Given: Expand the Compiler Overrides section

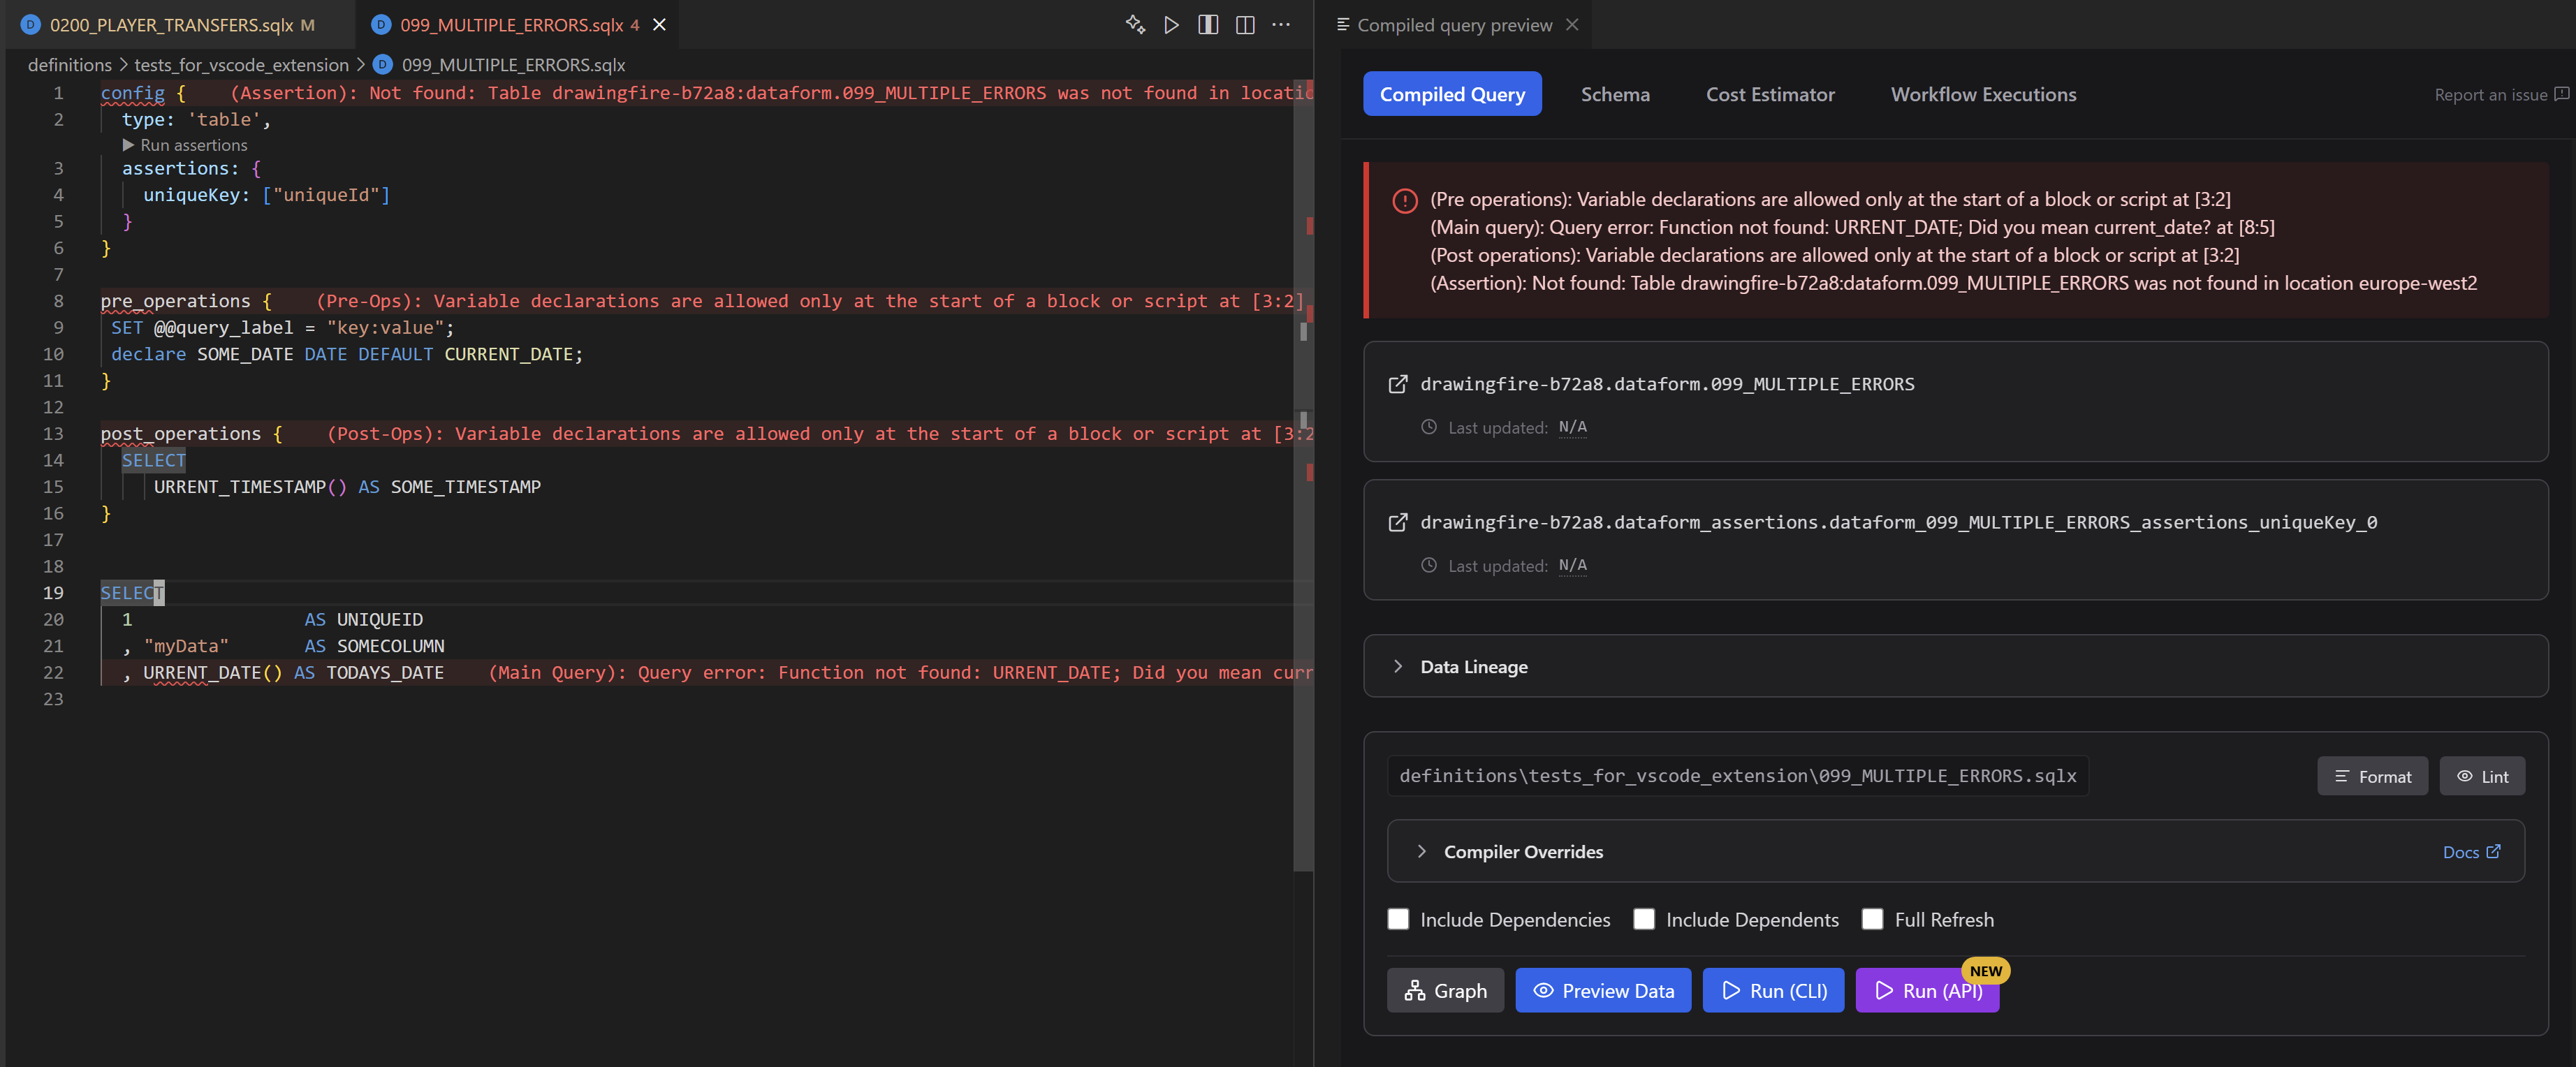Looking at the screenshot, I should (x=1421, y=851).
